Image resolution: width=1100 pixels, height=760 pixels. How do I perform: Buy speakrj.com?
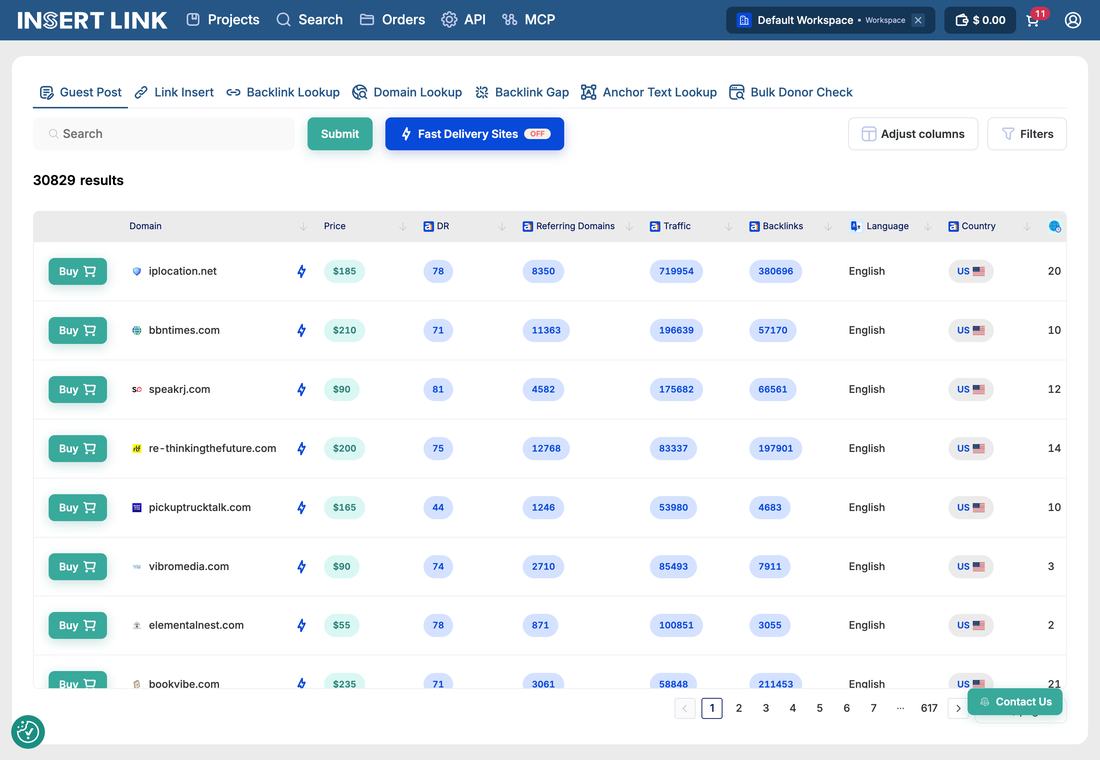[77, 389]
